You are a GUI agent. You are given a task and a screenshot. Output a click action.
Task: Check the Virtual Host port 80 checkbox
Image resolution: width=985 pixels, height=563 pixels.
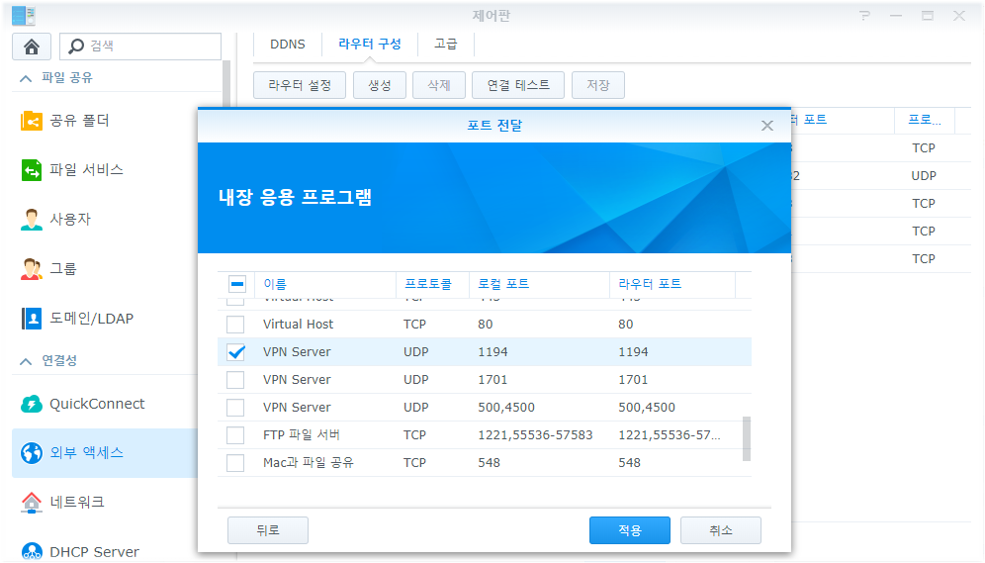(236, 324)
